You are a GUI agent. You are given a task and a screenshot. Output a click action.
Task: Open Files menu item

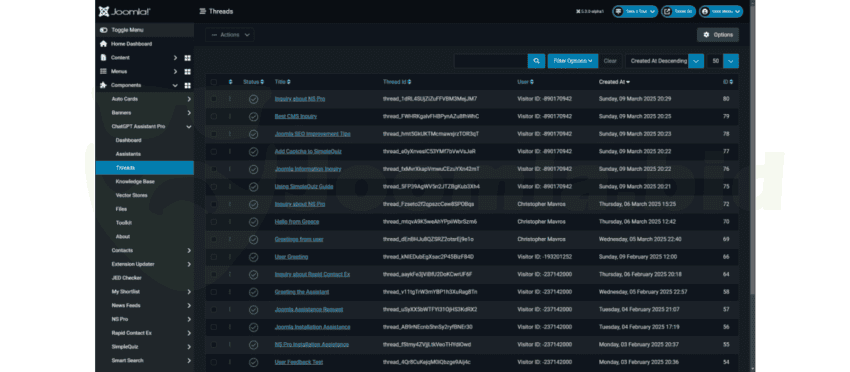[x=121, y=209]
